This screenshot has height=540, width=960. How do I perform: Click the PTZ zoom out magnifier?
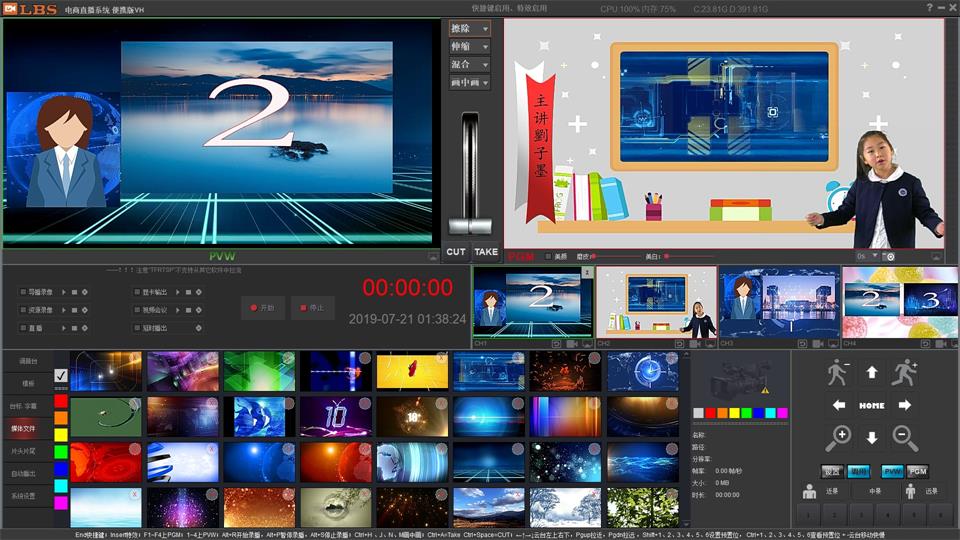click(x=905, y=437)
